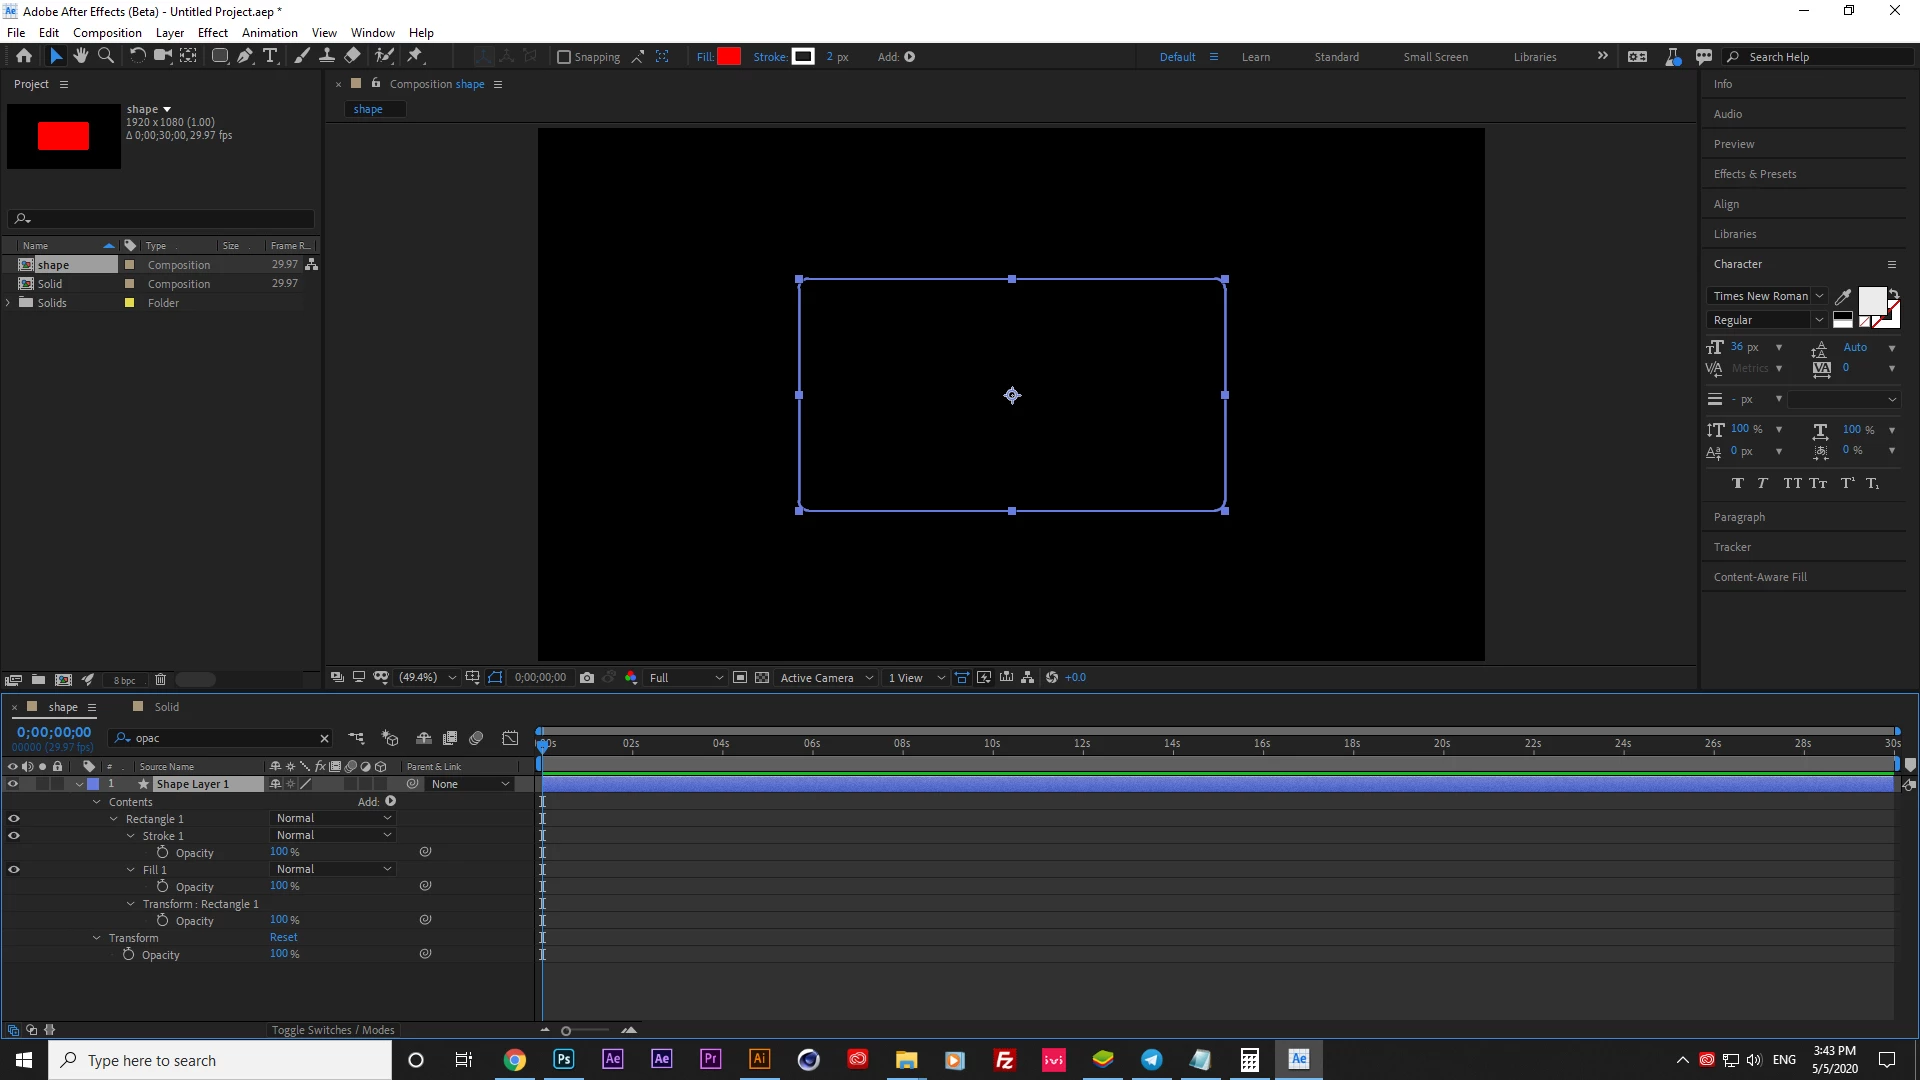Switch to the Solid timeline tab
Viewport: 1920px width, 1080px height.
pos(166,706)
